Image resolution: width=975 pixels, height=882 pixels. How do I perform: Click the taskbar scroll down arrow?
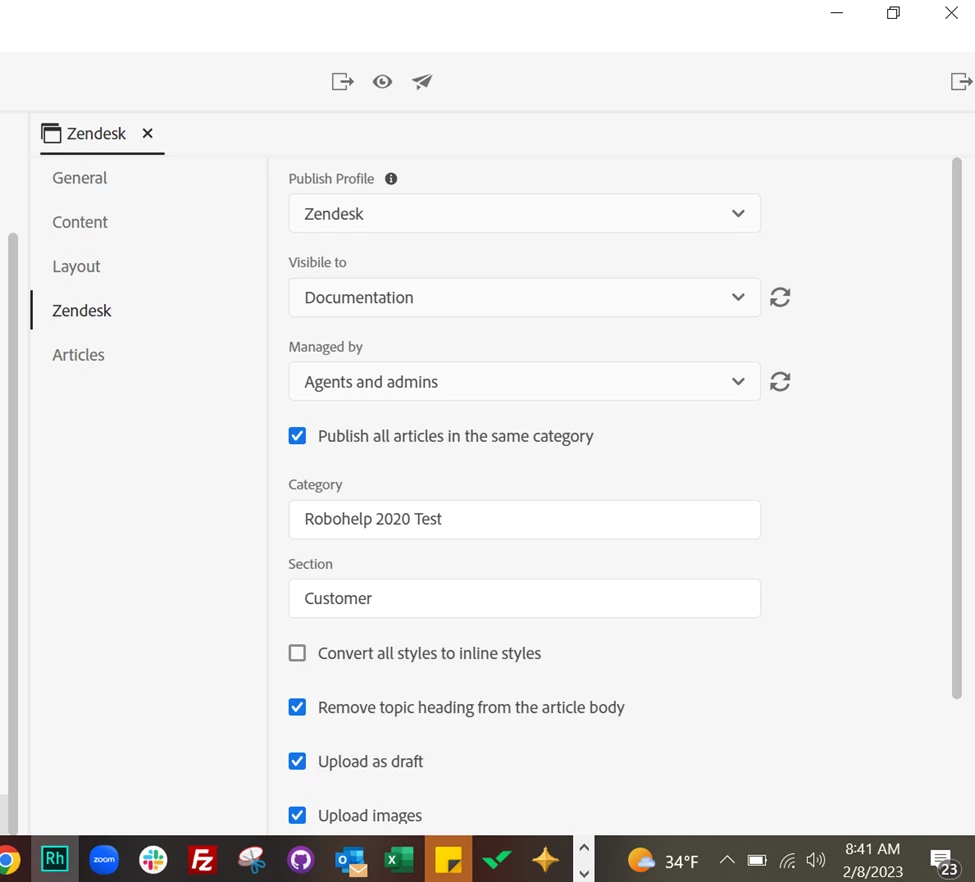coord(584,873)
